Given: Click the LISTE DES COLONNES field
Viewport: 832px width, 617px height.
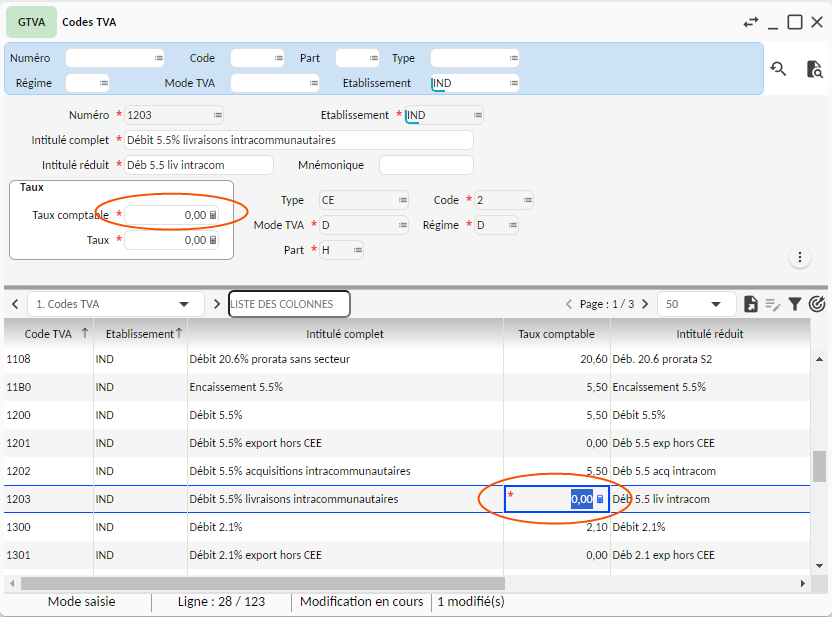Looking at the screenshot, I should [x=289, y=304].
